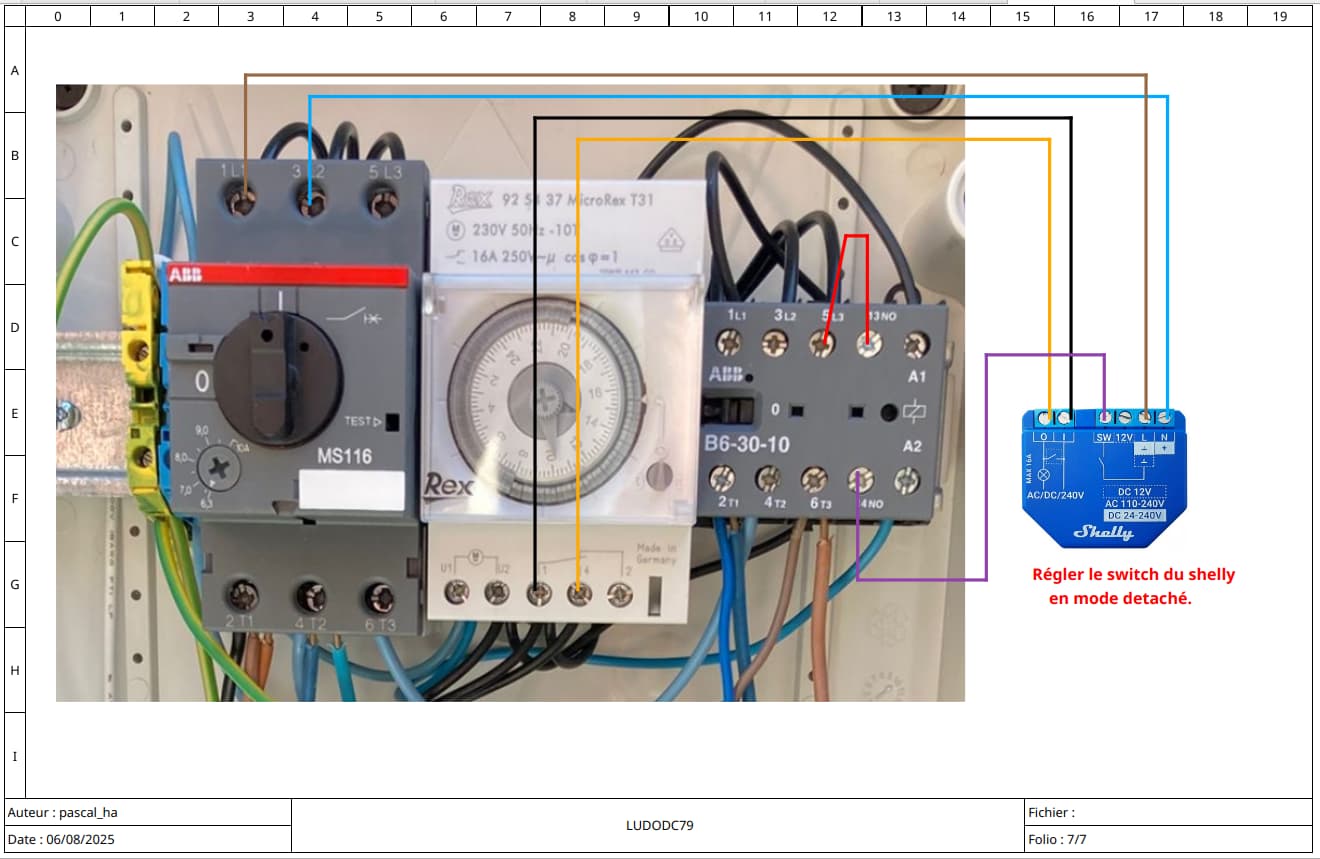Screen dimensions: 1320x859
Task: Click row header E
Action: click(14, 413)
